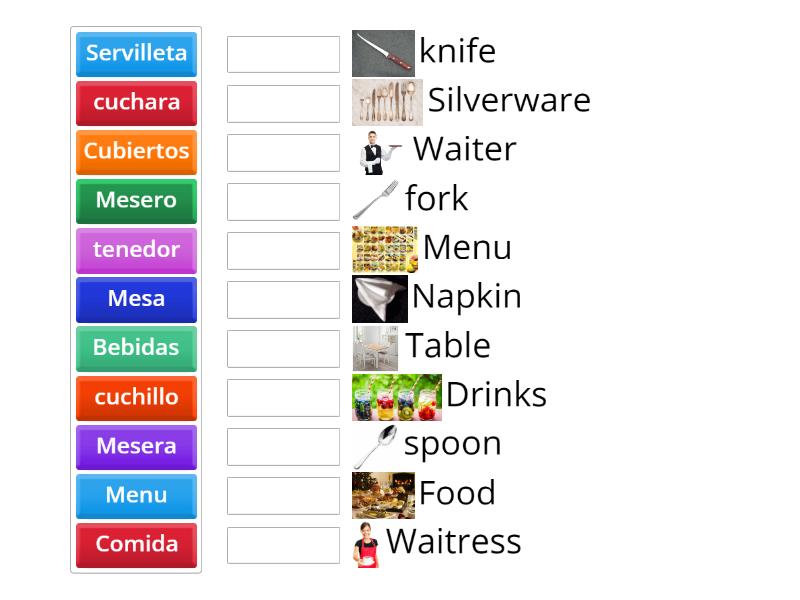
Task: Select the Servilleta word tile
Action: (136, 54)
